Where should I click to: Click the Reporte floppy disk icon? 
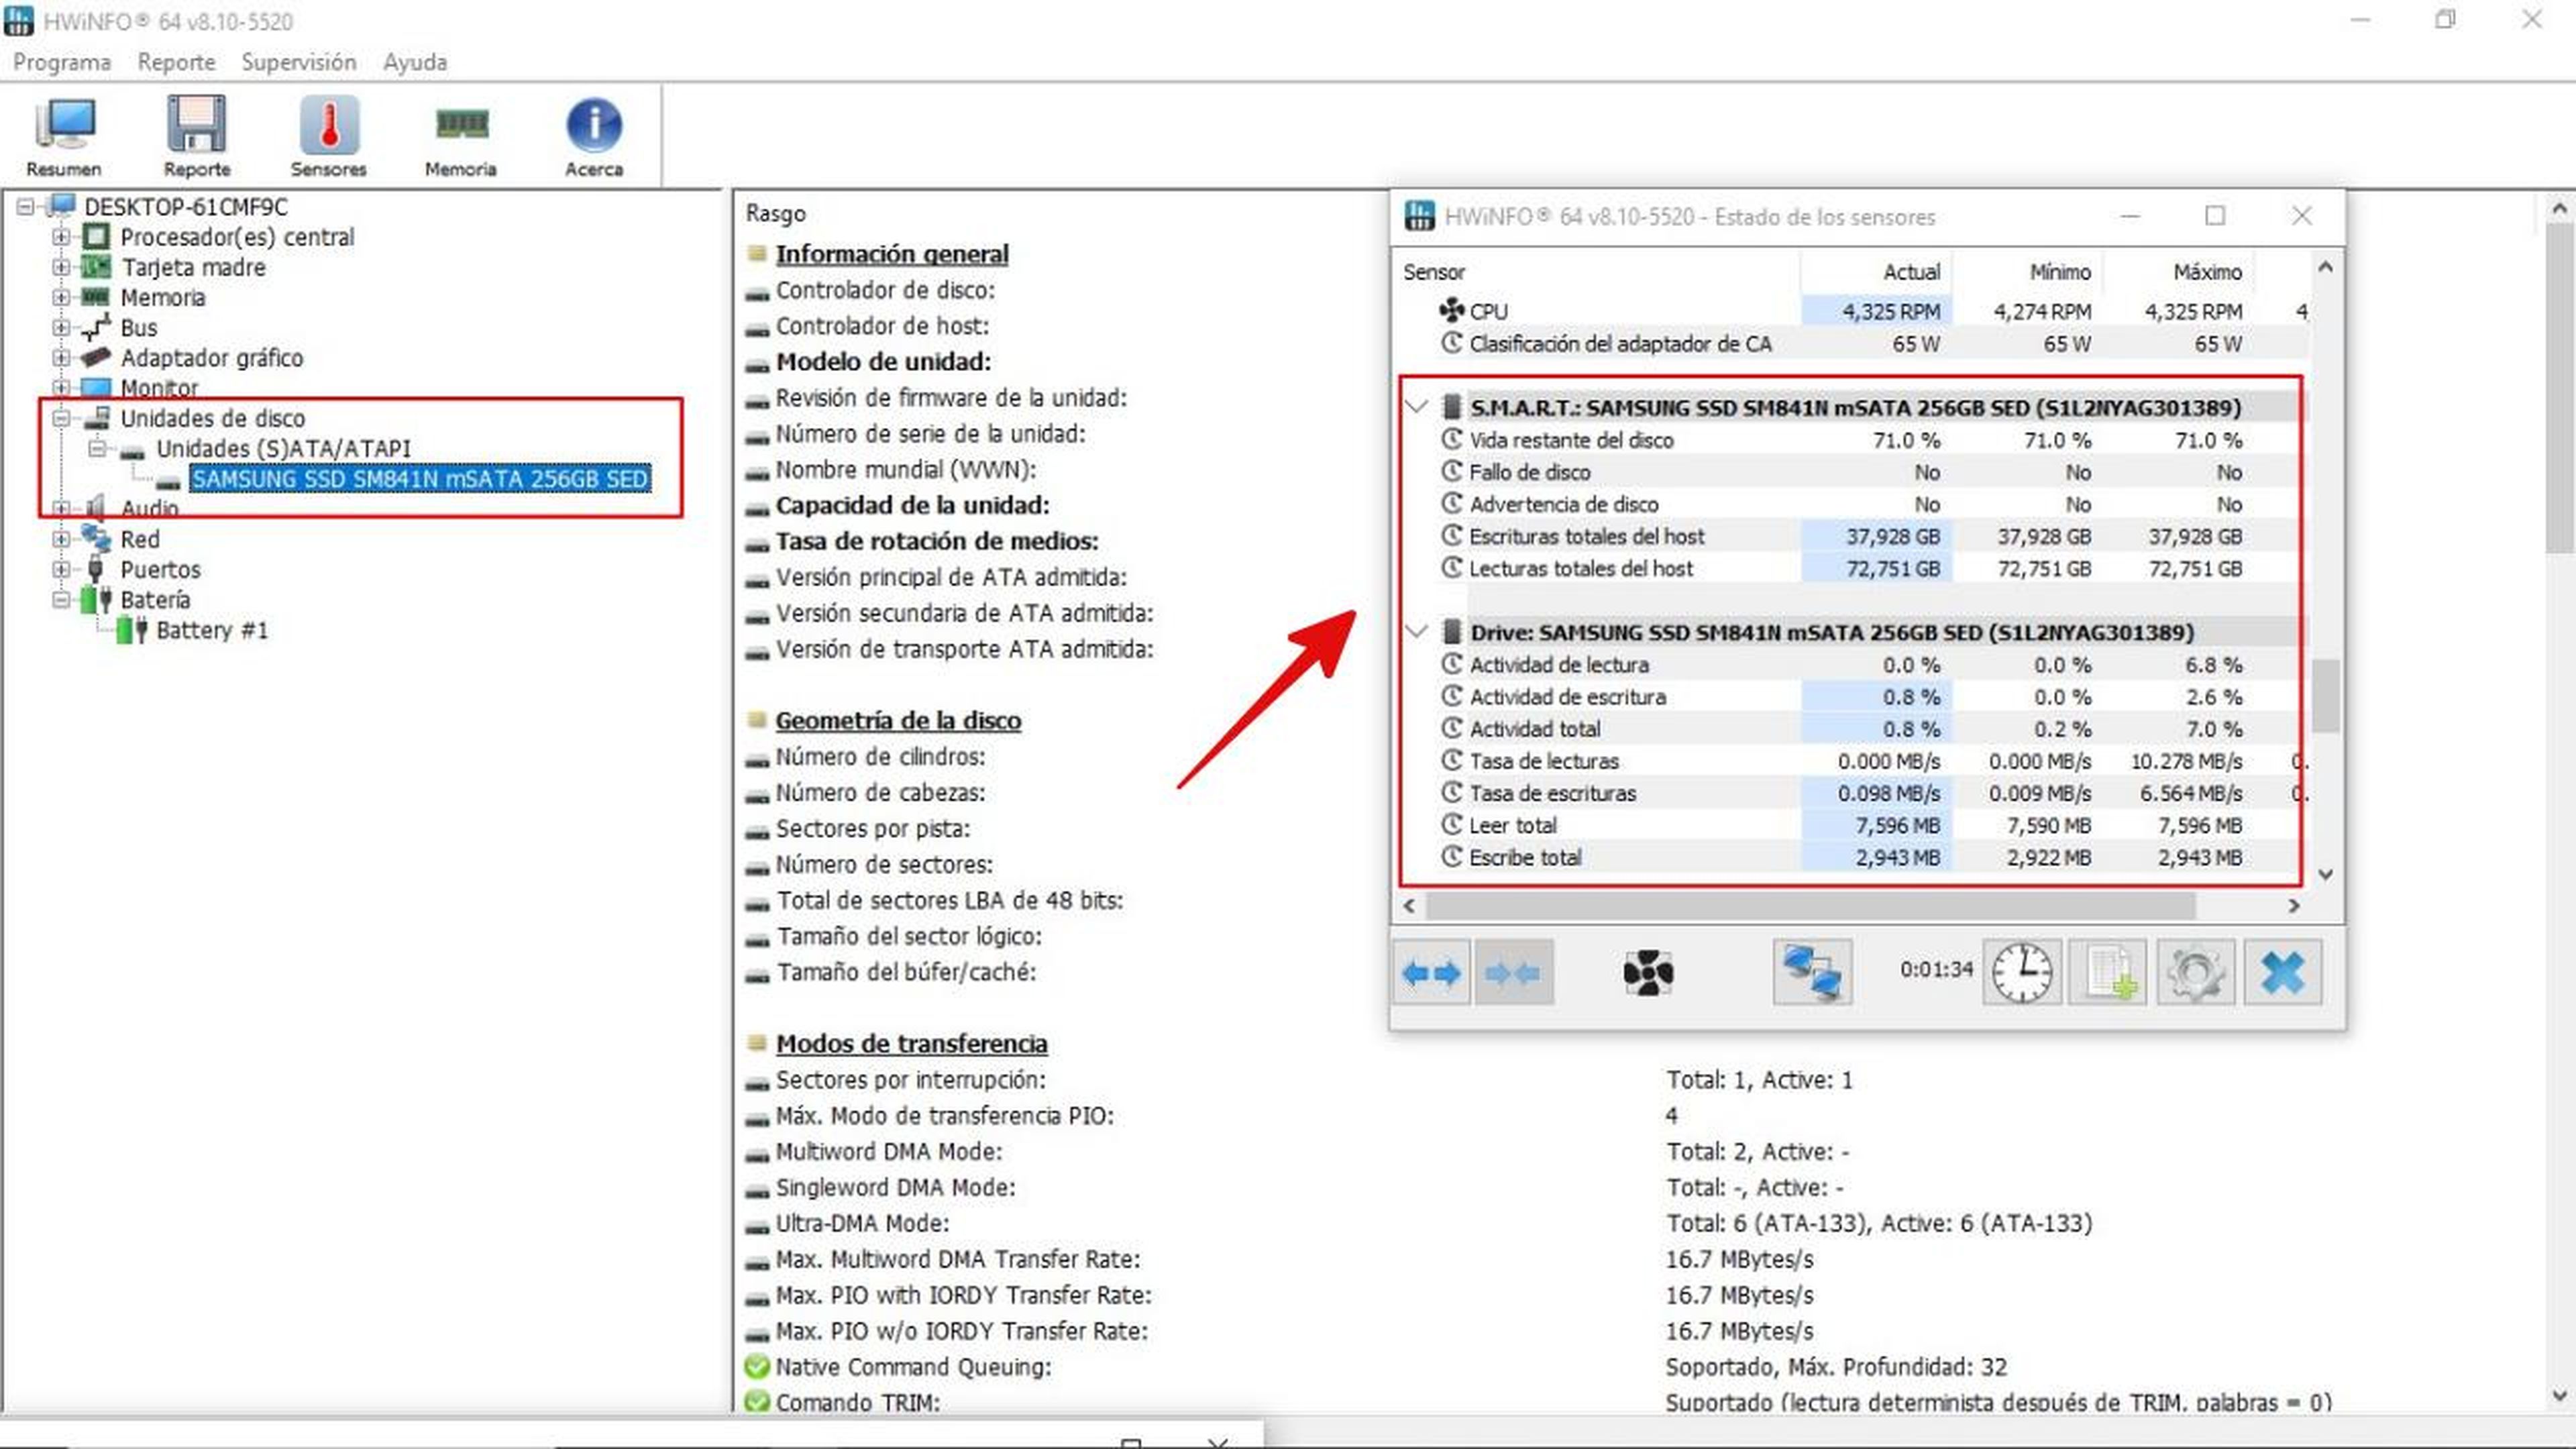click(x=196, y=136)
